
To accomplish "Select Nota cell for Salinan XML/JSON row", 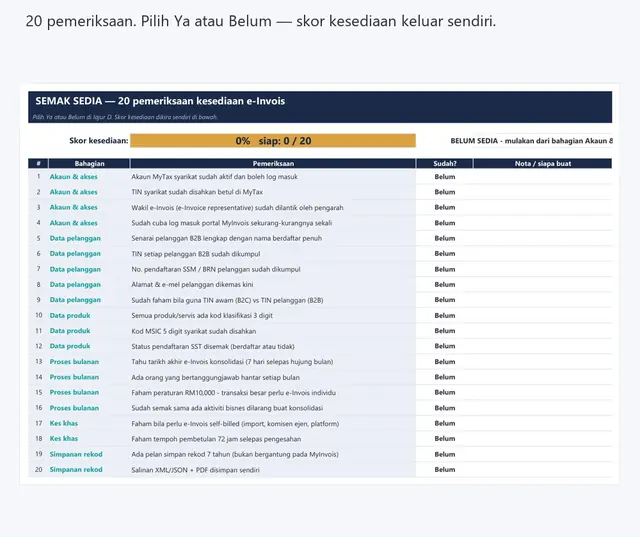I will (x=542, y=470).
